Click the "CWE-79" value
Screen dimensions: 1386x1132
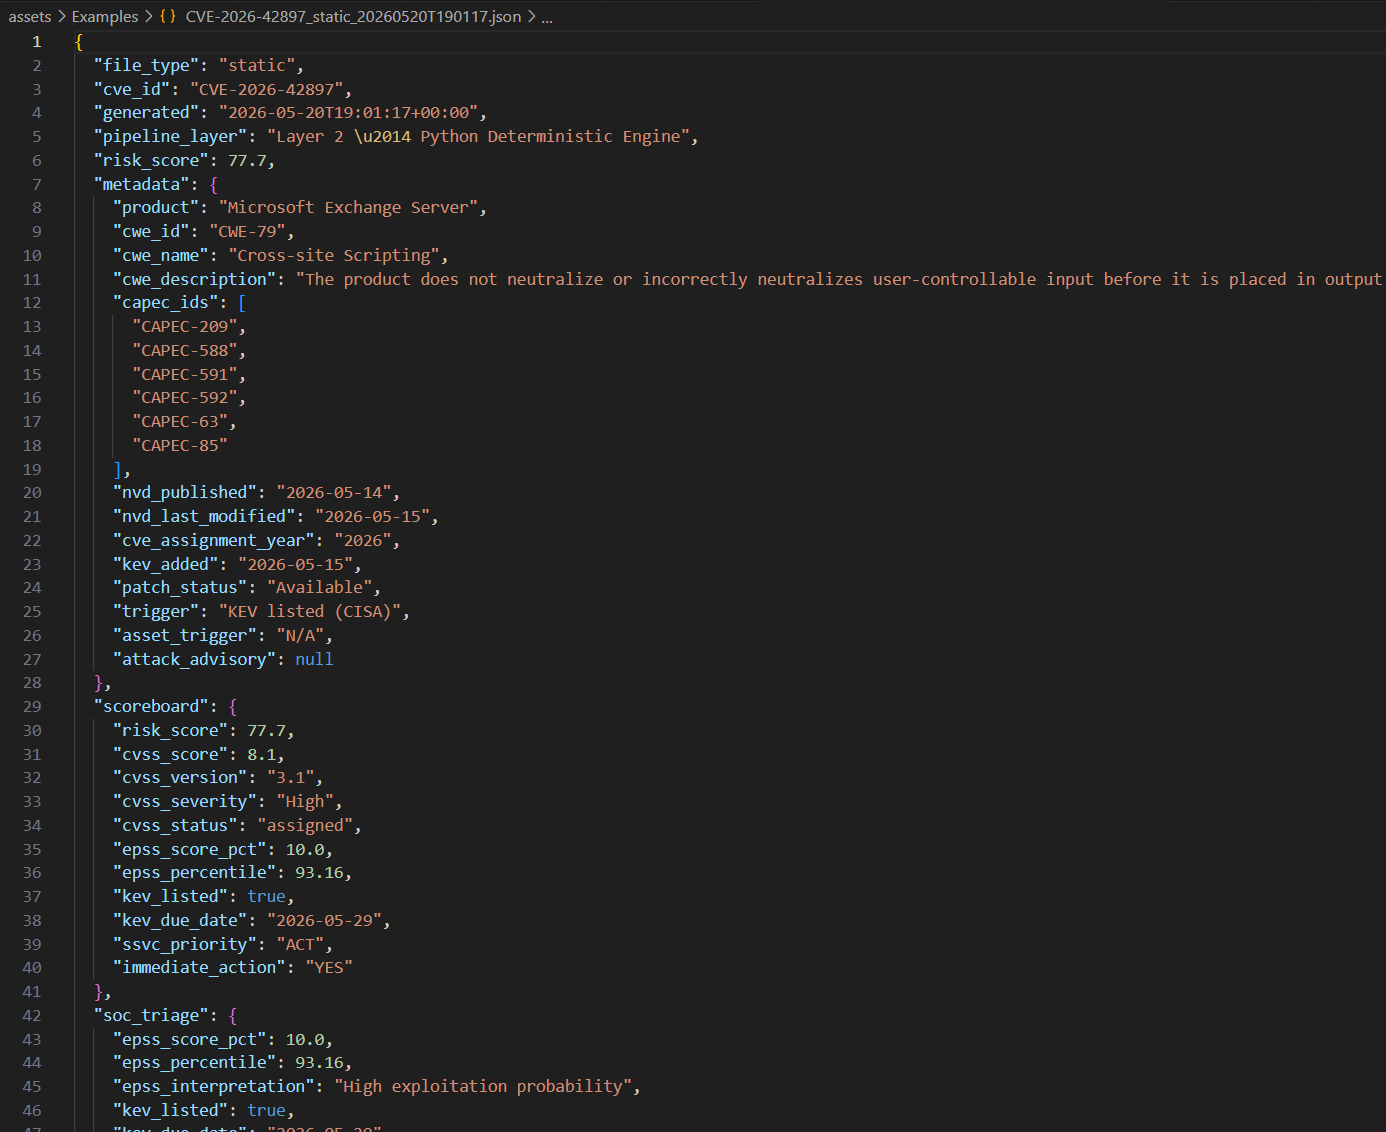248,231
